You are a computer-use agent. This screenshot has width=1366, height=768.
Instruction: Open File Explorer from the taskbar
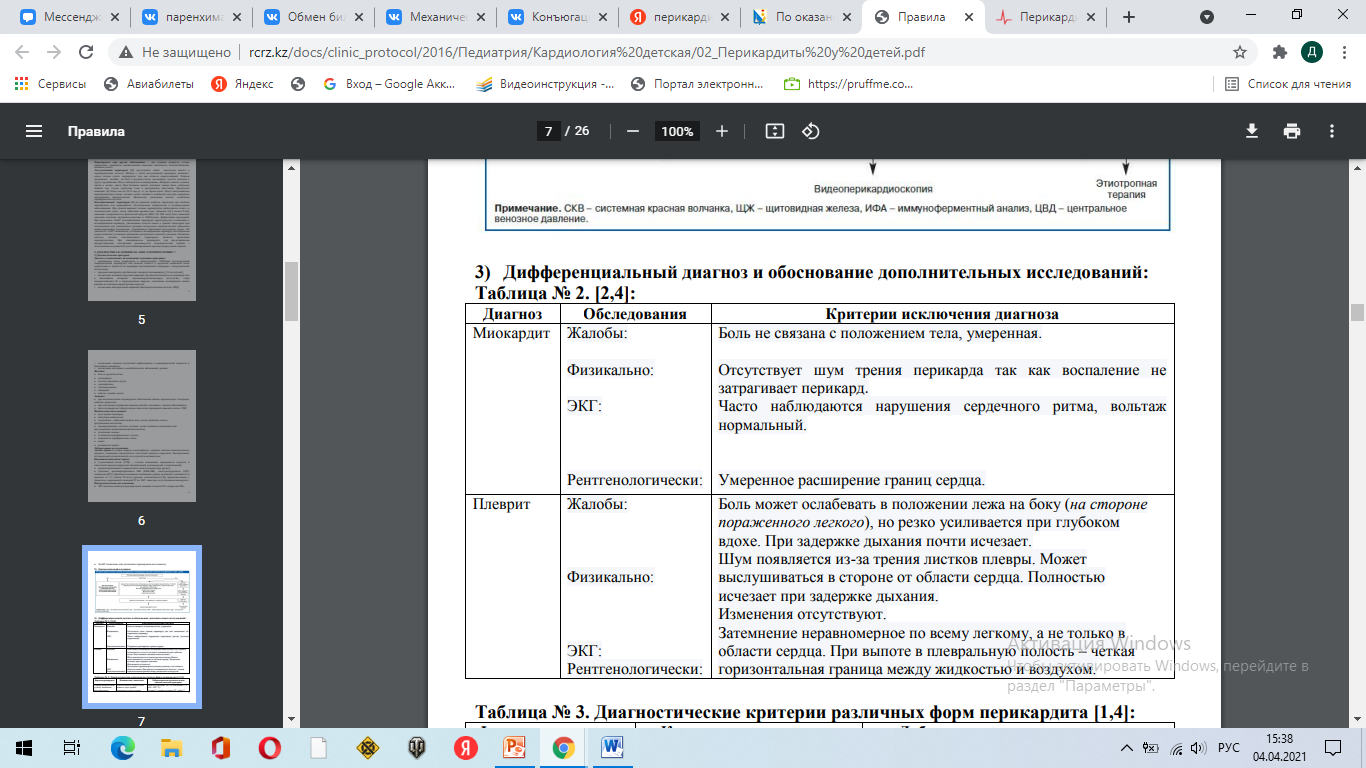172,747
